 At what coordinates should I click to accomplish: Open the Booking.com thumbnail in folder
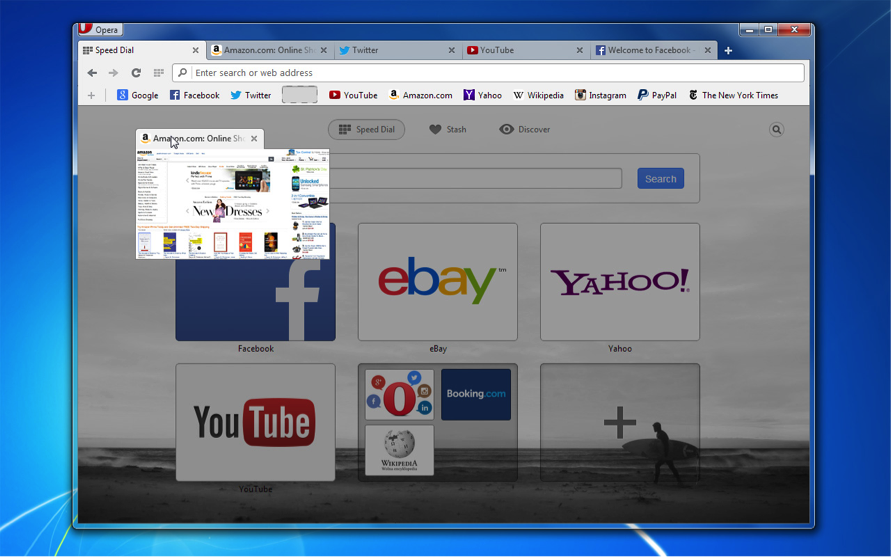pyautogui.click(x=476, y=394)
